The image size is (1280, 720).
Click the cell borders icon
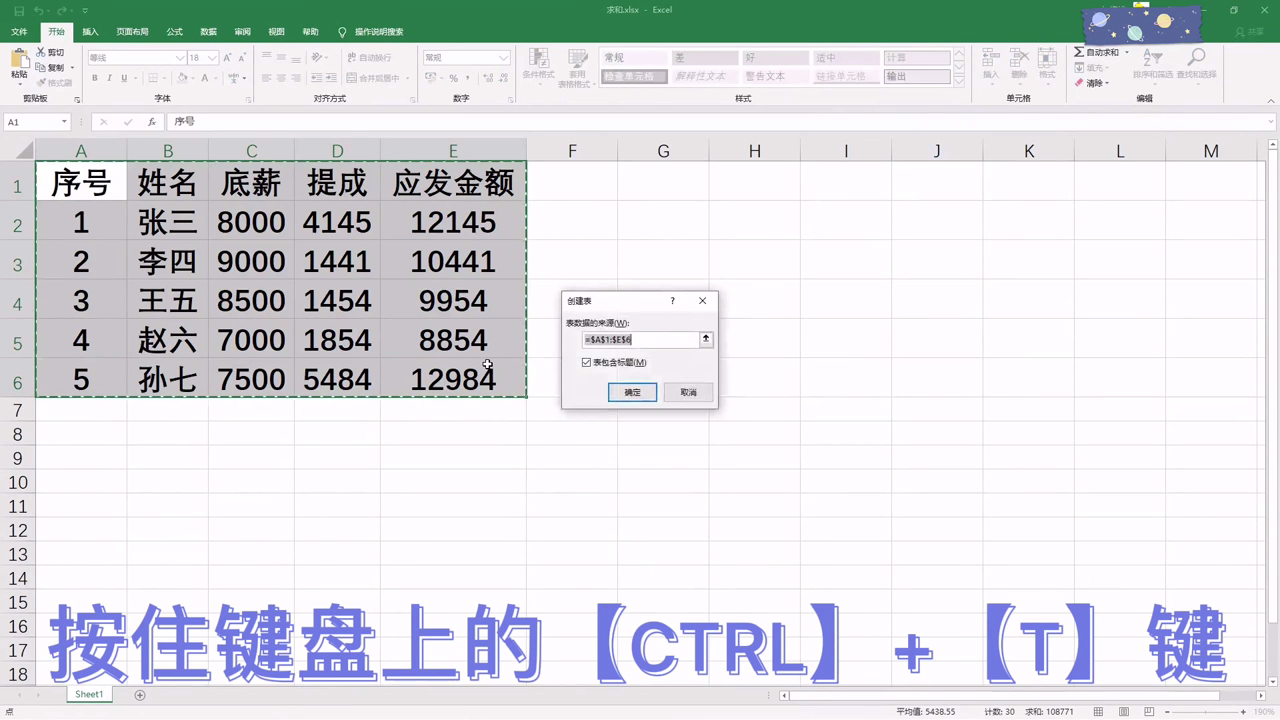[153, 78]
